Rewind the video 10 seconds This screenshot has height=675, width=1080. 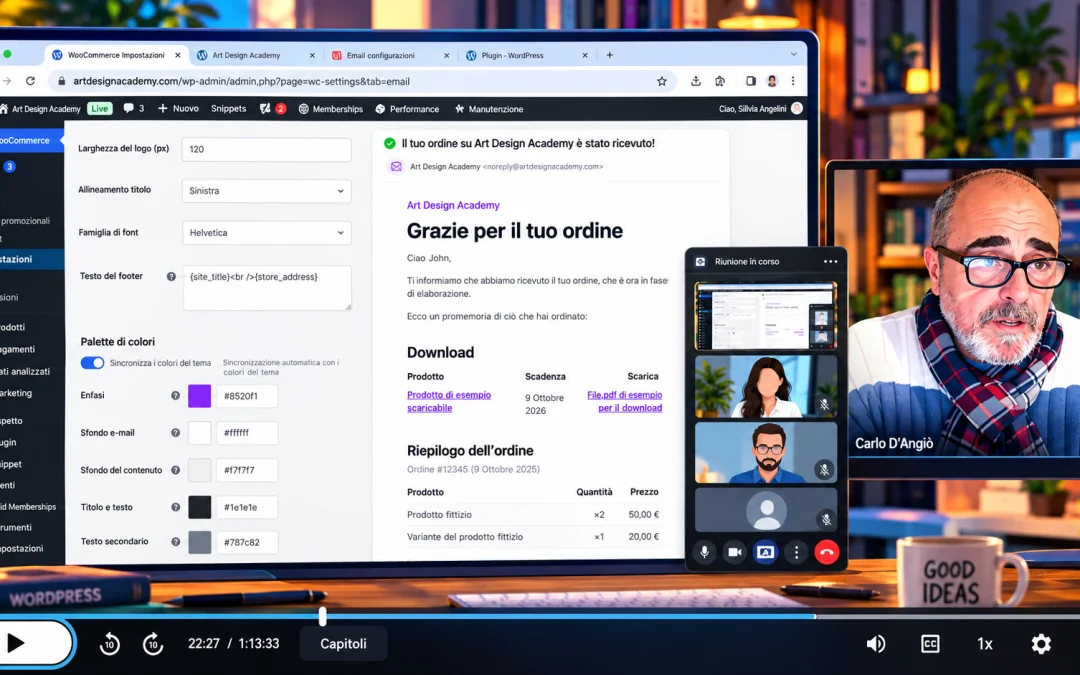point(110,644)
